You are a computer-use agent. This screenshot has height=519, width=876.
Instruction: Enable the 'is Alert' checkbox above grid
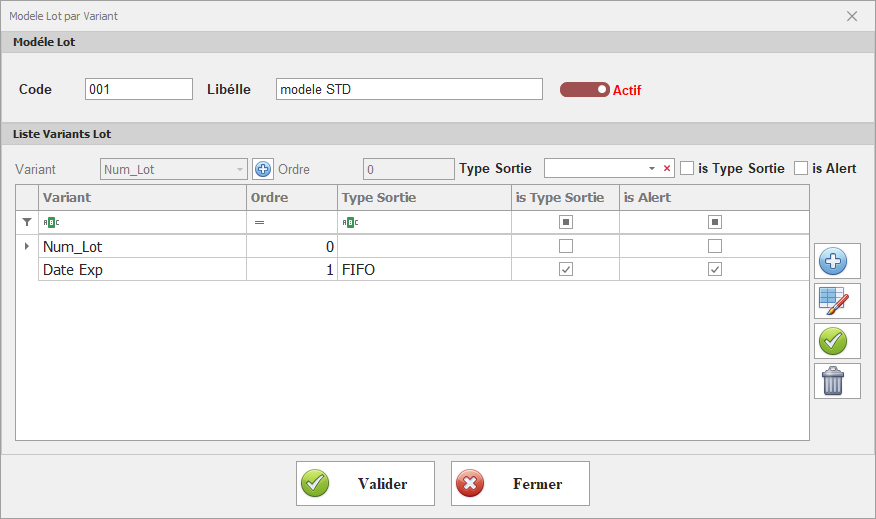pos(801,168)
